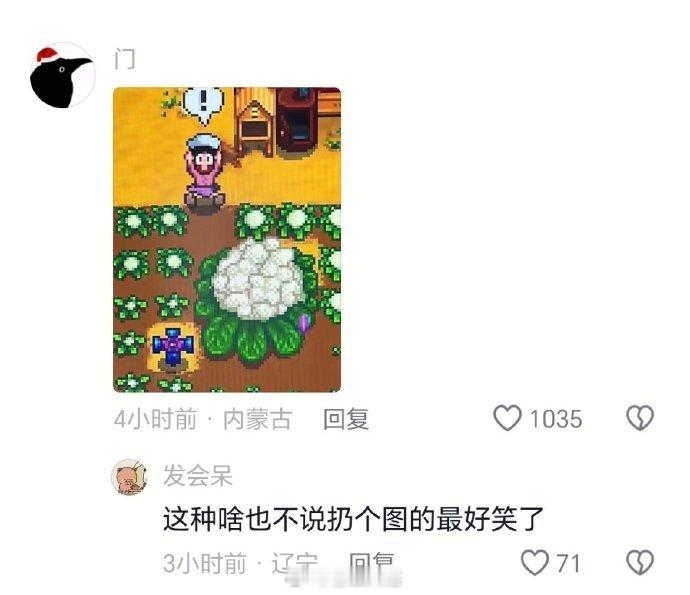Select the reply text 这种啥也不说扔个图的最好笑了
690x595 pixels.
(x=353, y=519)
